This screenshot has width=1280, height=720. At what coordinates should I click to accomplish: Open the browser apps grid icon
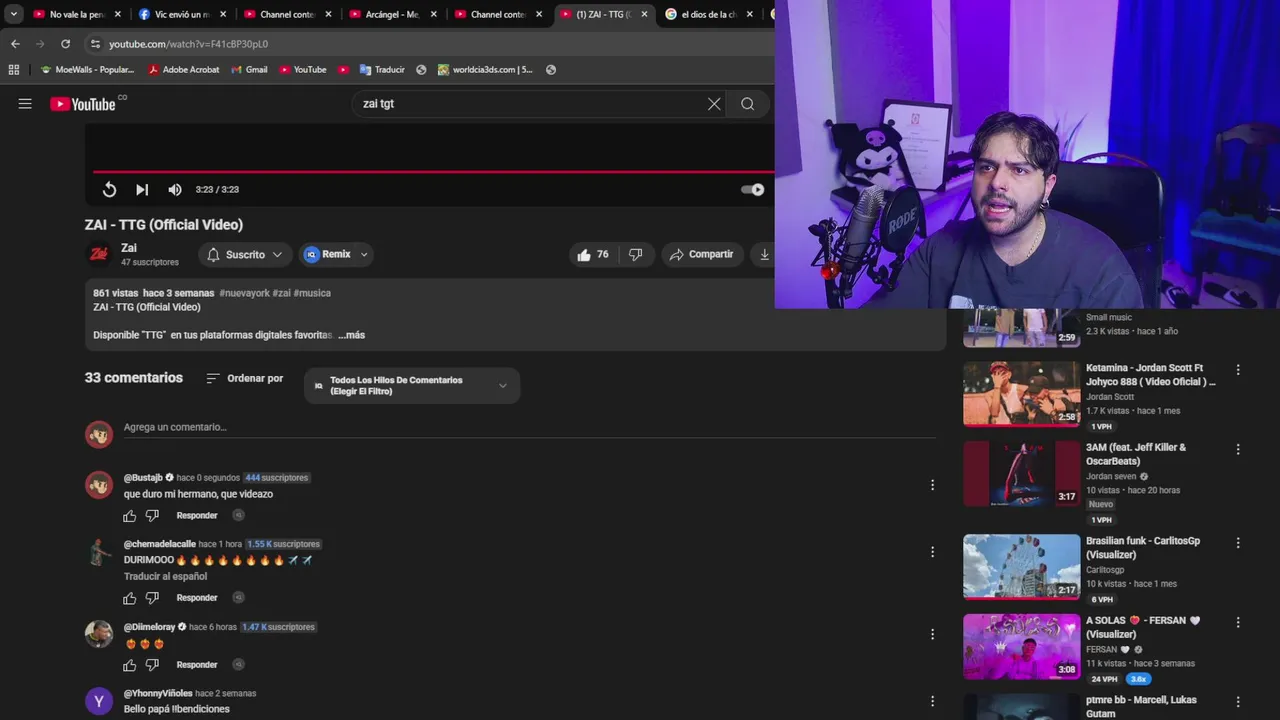pos(14,70)
